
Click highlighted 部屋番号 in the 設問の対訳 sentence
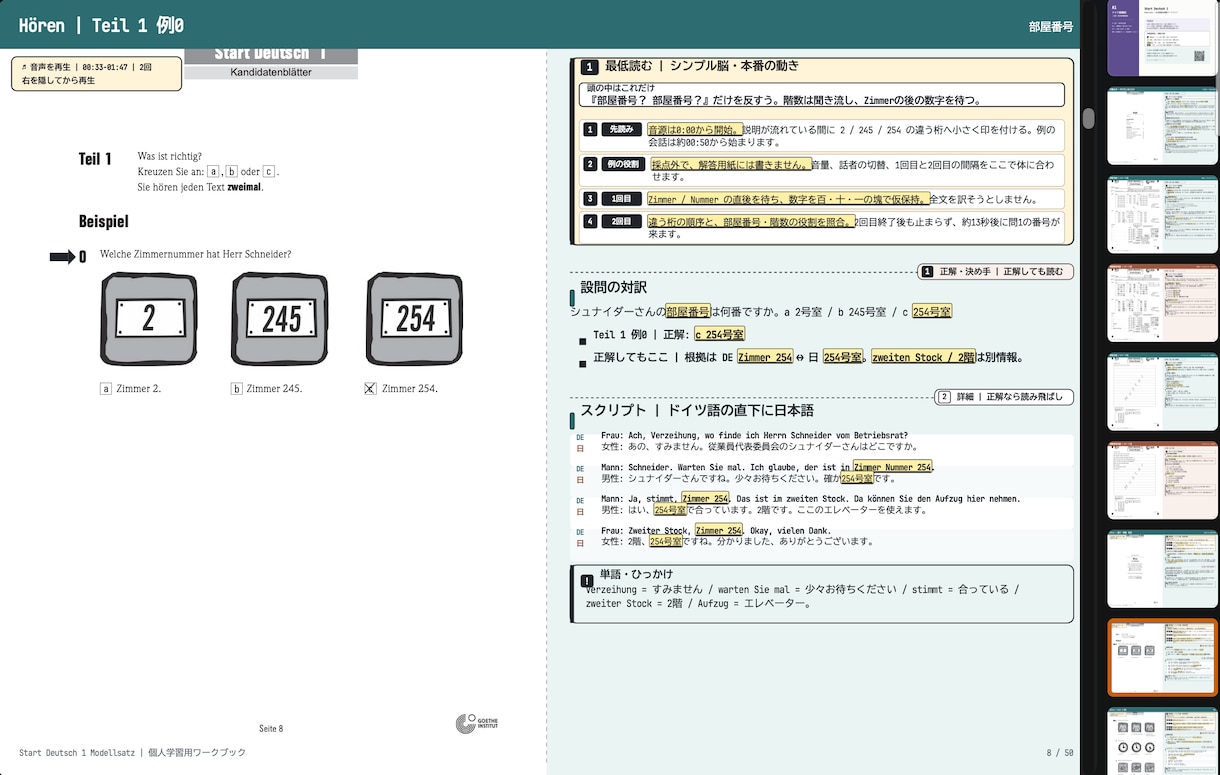688,312
